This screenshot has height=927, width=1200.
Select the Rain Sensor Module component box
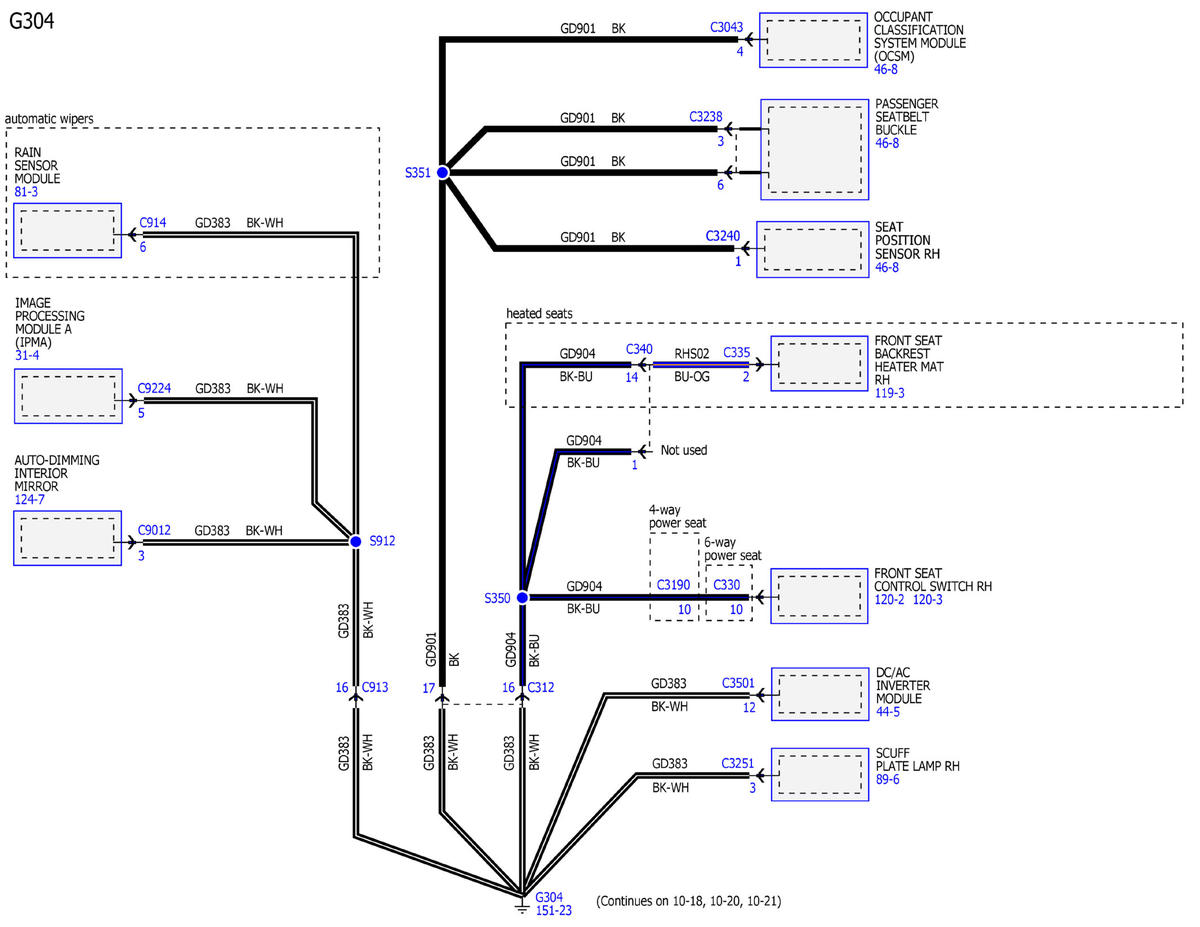coord(67,231)
